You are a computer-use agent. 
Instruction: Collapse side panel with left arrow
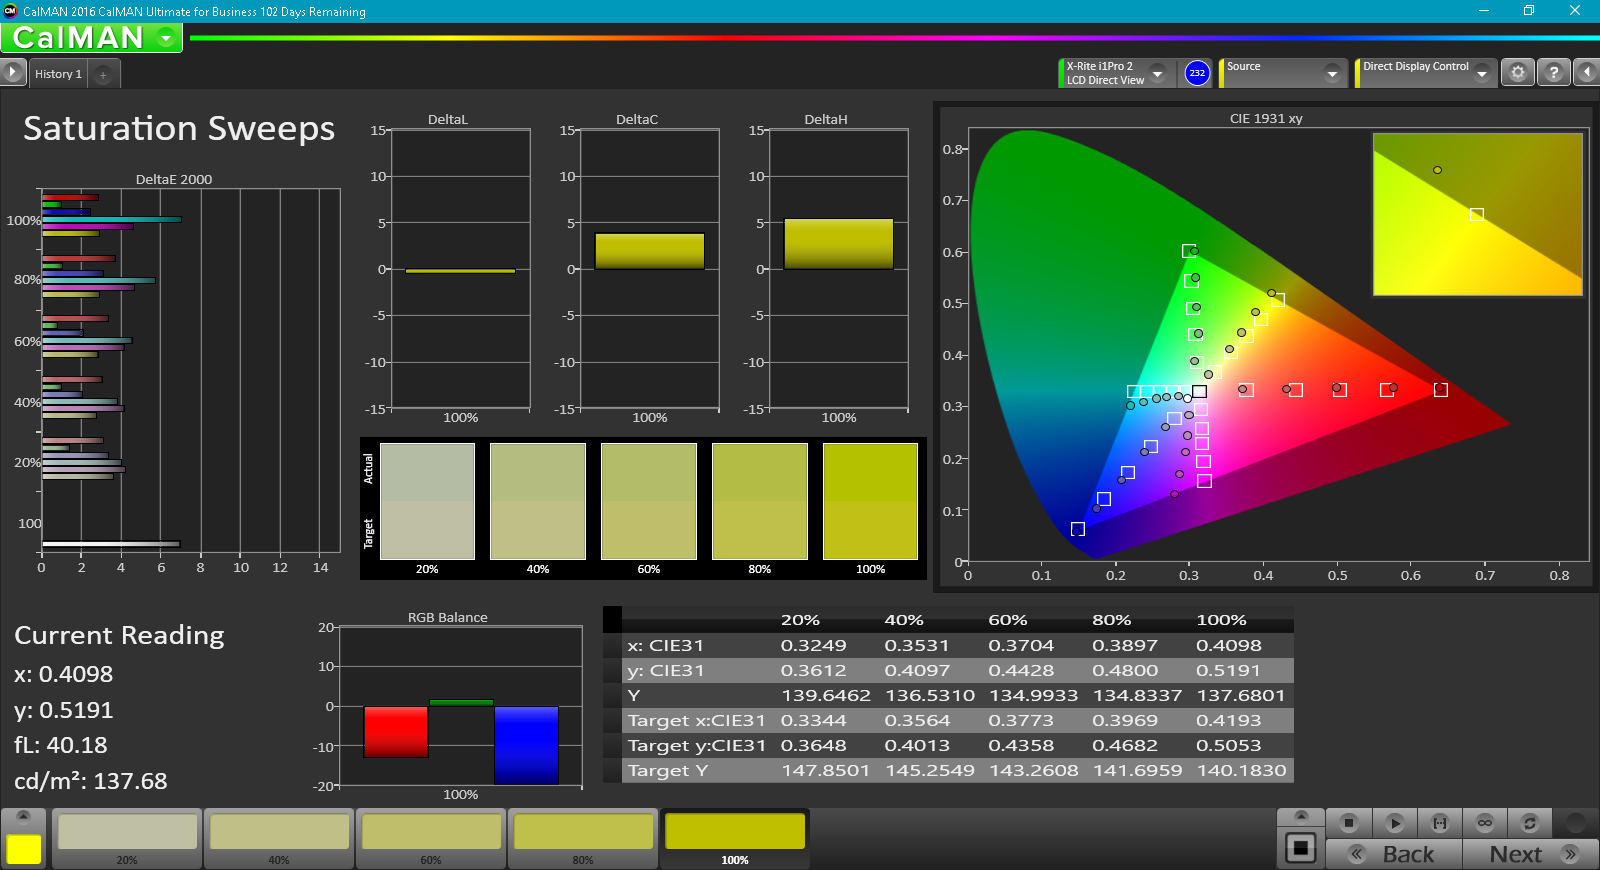tap(1586, 73)
